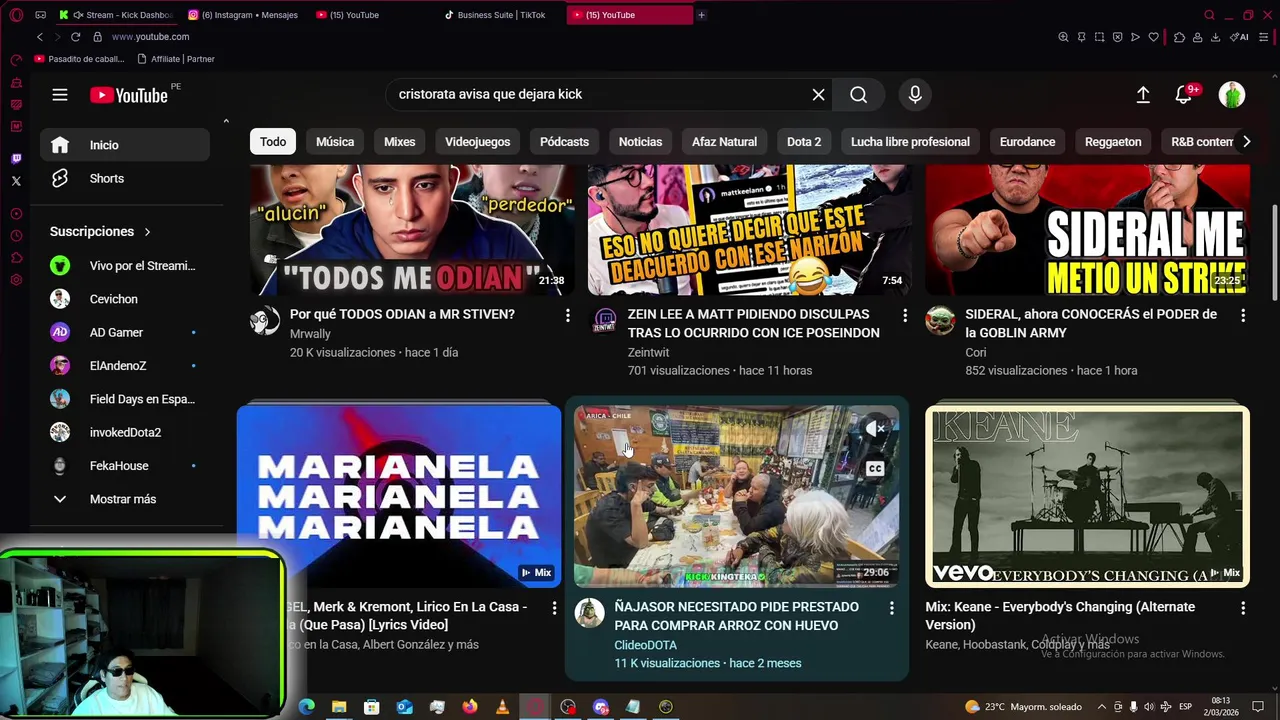Select the Dota 2 filter chip
This screenshot has width=1280, height=720.
pyautogui.click(x=803, y=141)
